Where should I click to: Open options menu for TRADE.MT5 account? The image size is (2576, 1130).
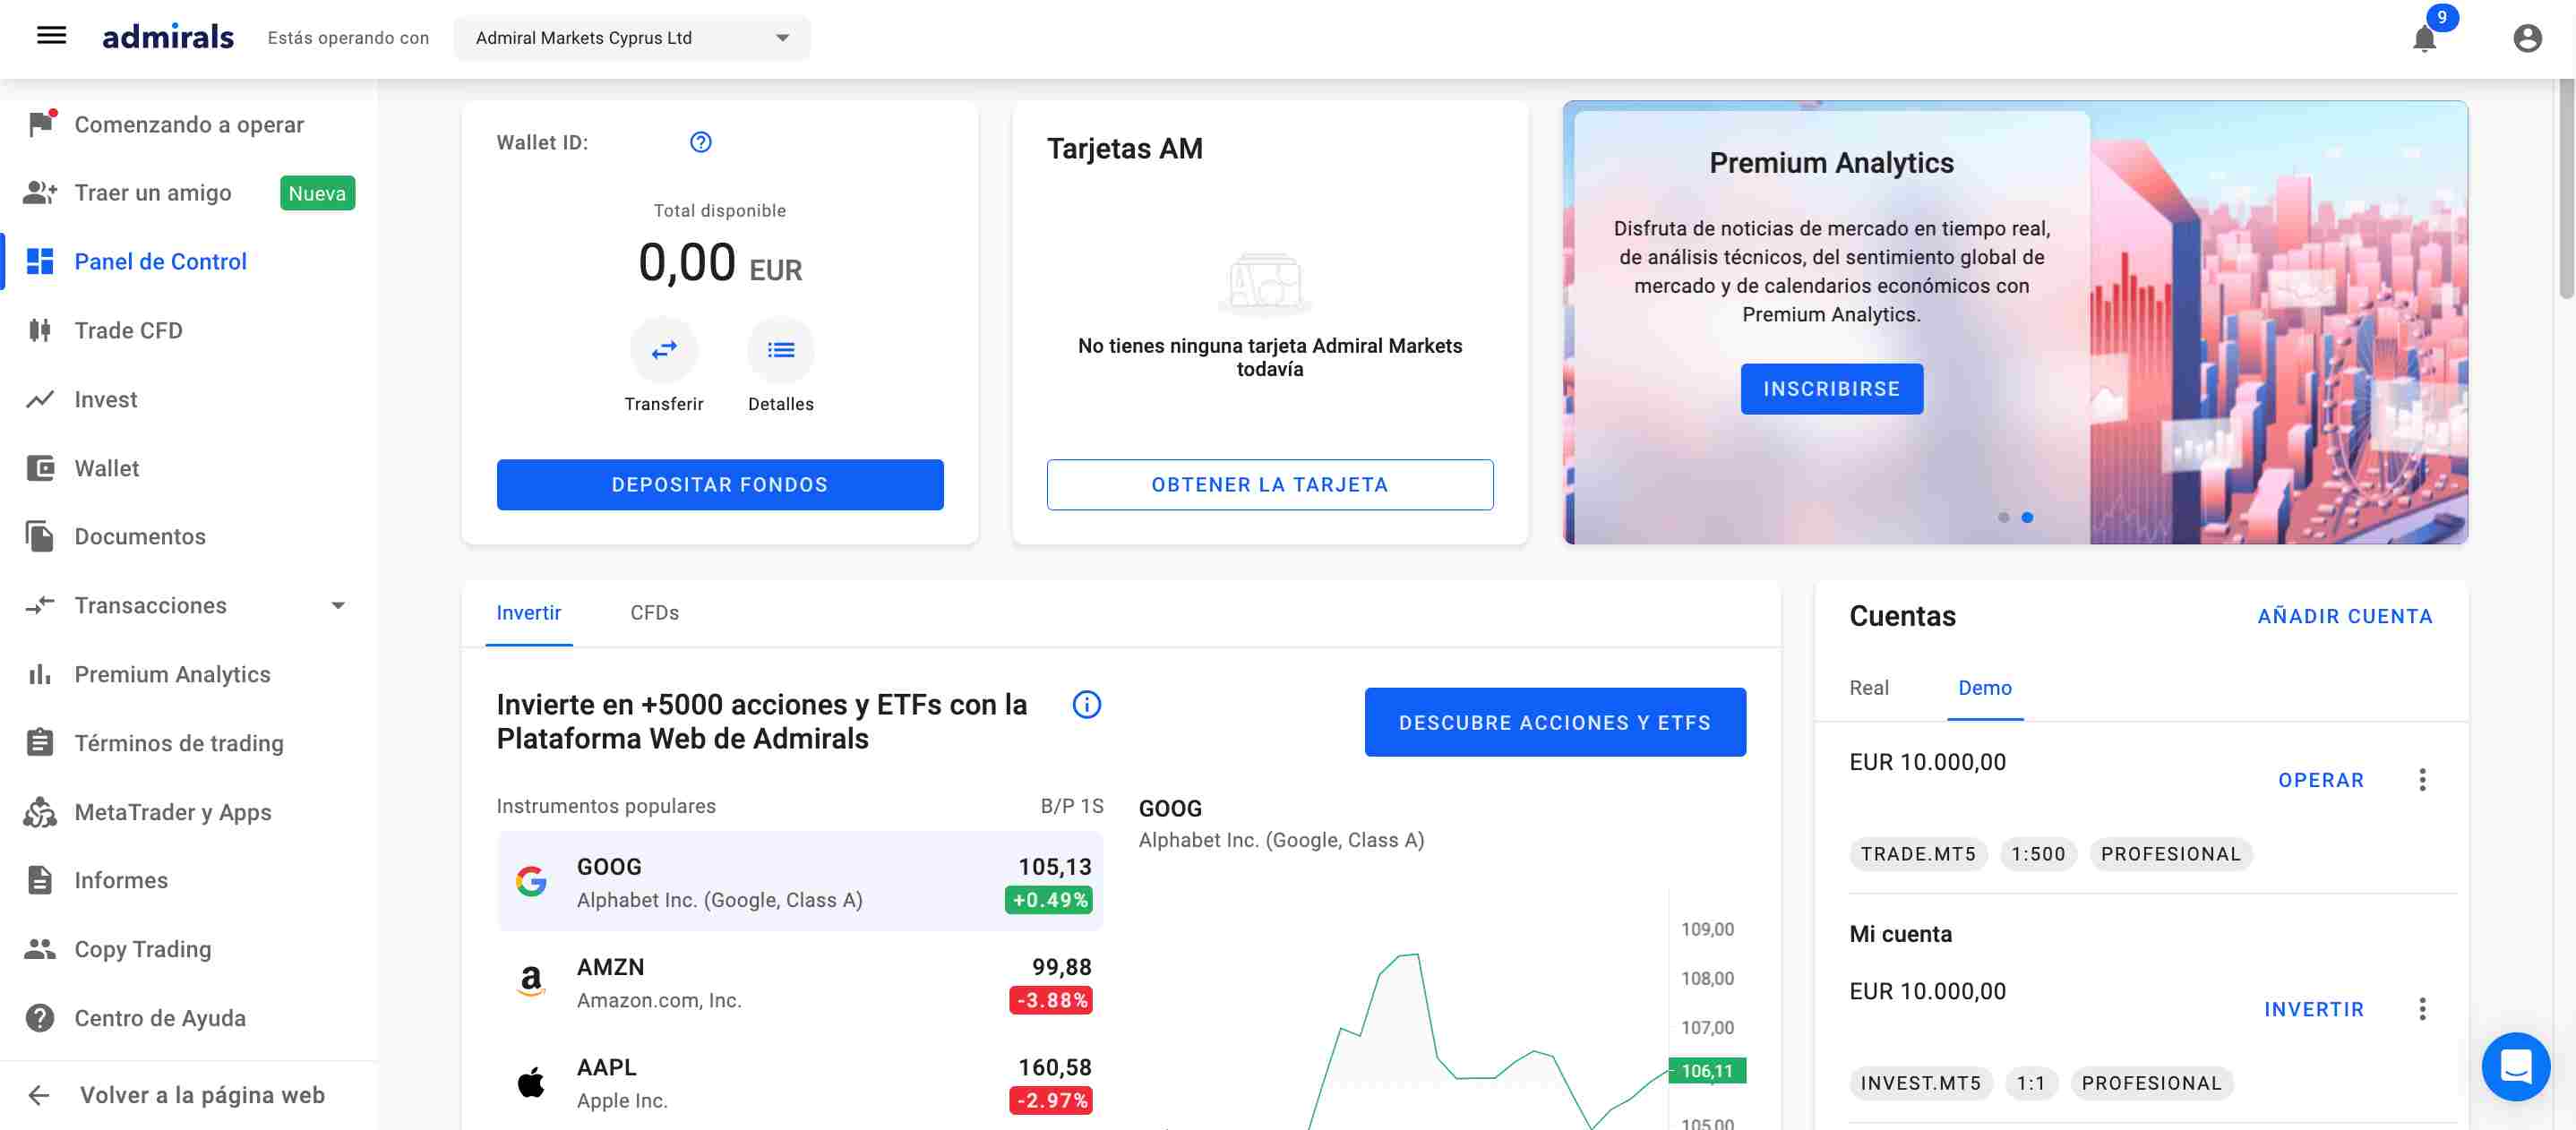2422,780
